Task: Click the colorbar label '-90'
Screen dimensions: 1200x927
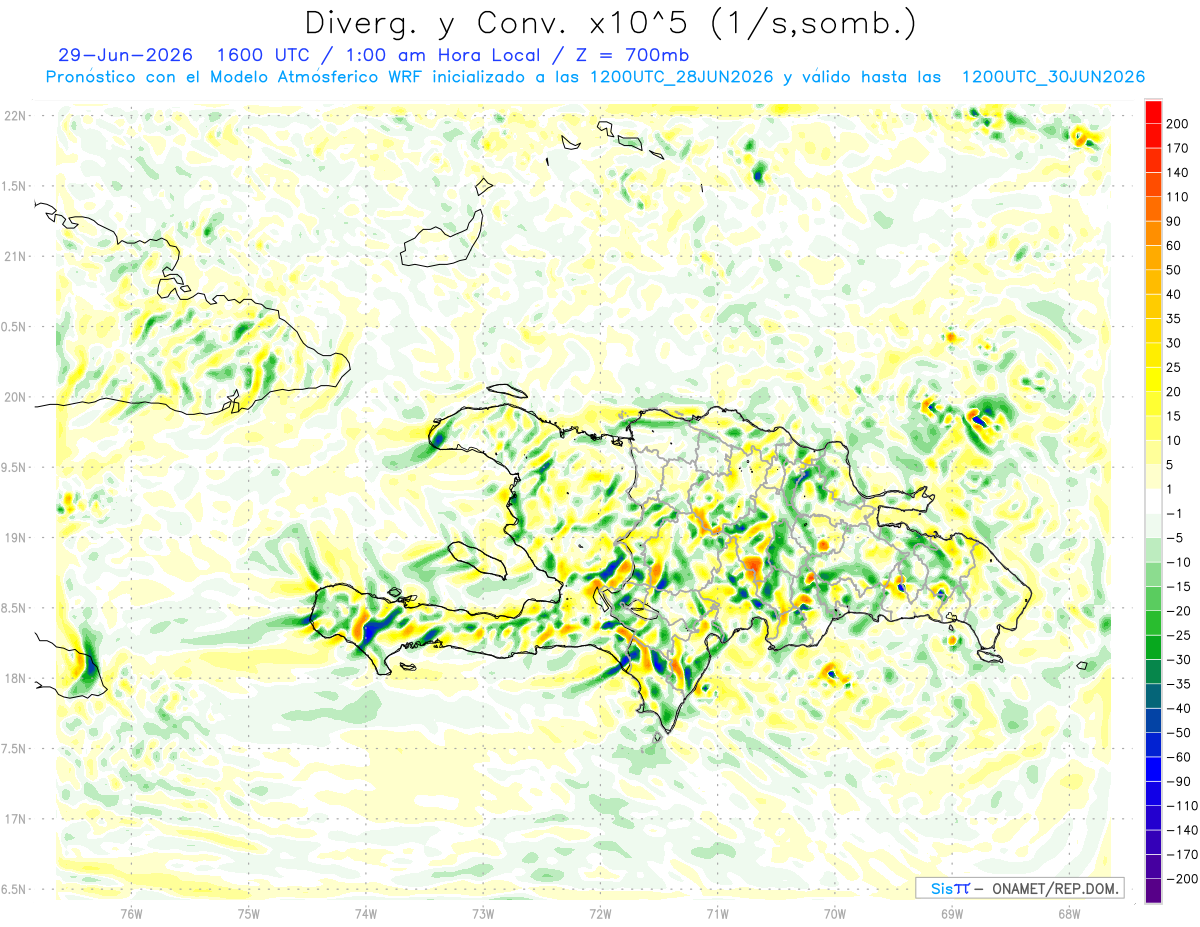Action: click(1181, 782)
